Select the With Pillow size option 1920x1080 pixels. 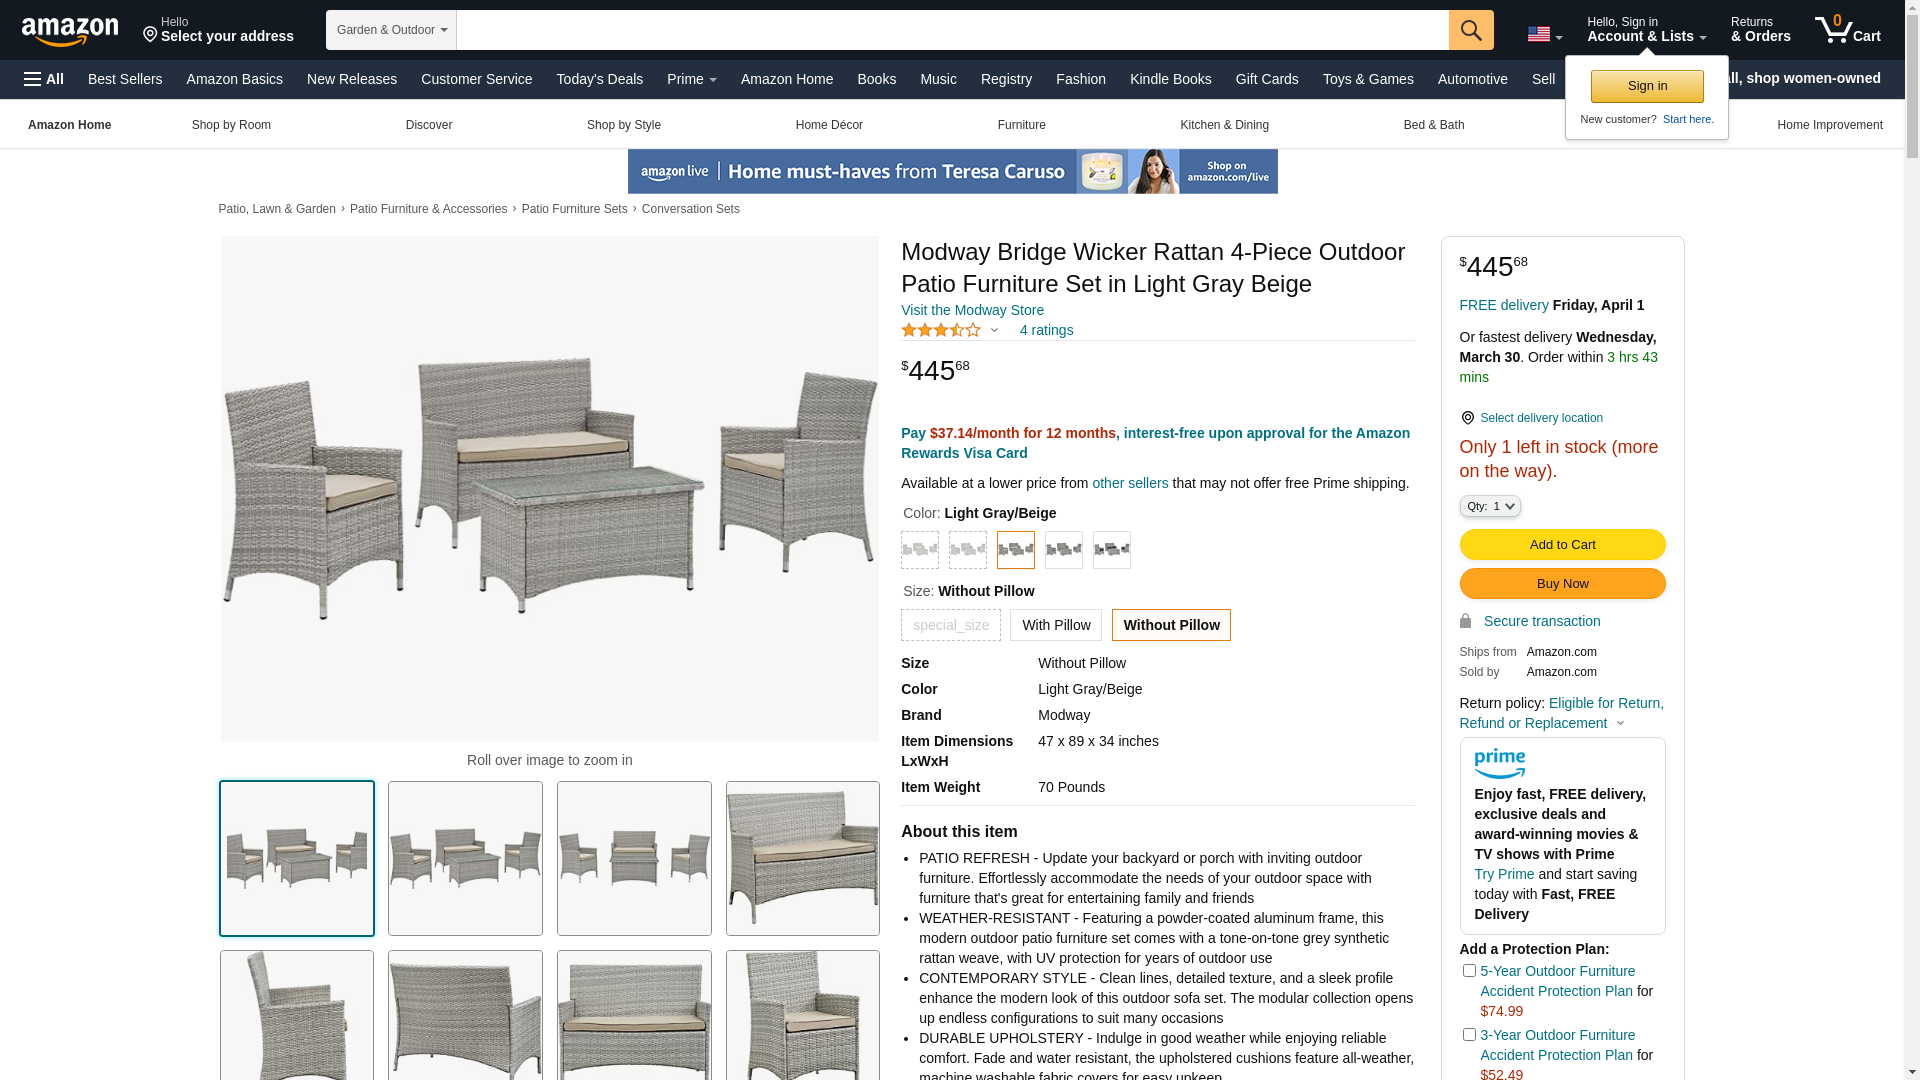click(x=1056, y=625)
